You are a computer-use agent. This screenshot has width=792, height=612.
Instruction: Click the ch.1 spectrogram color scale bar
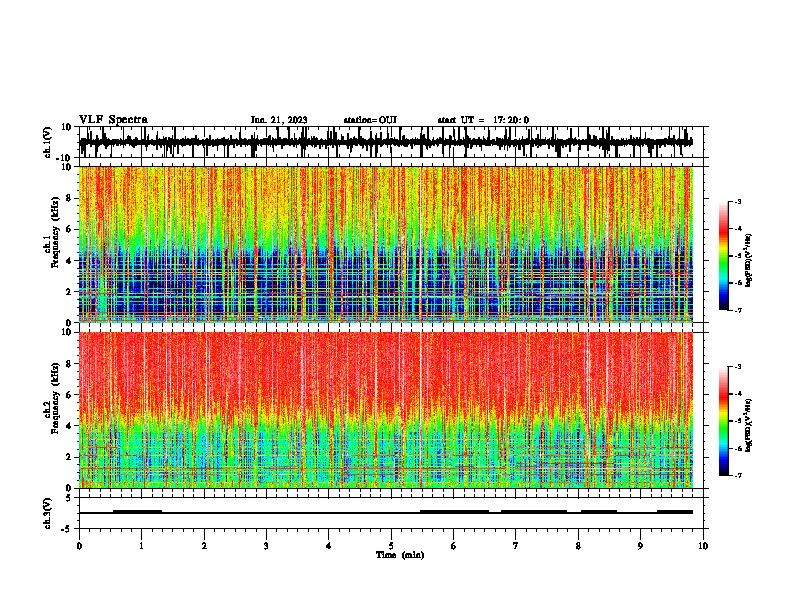click(723, 256)
